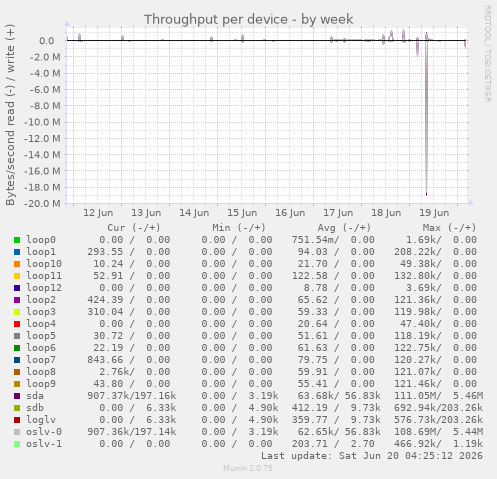Click the 'oslv-0' legend label
497x479 pixels.
[x=44, y=432]
